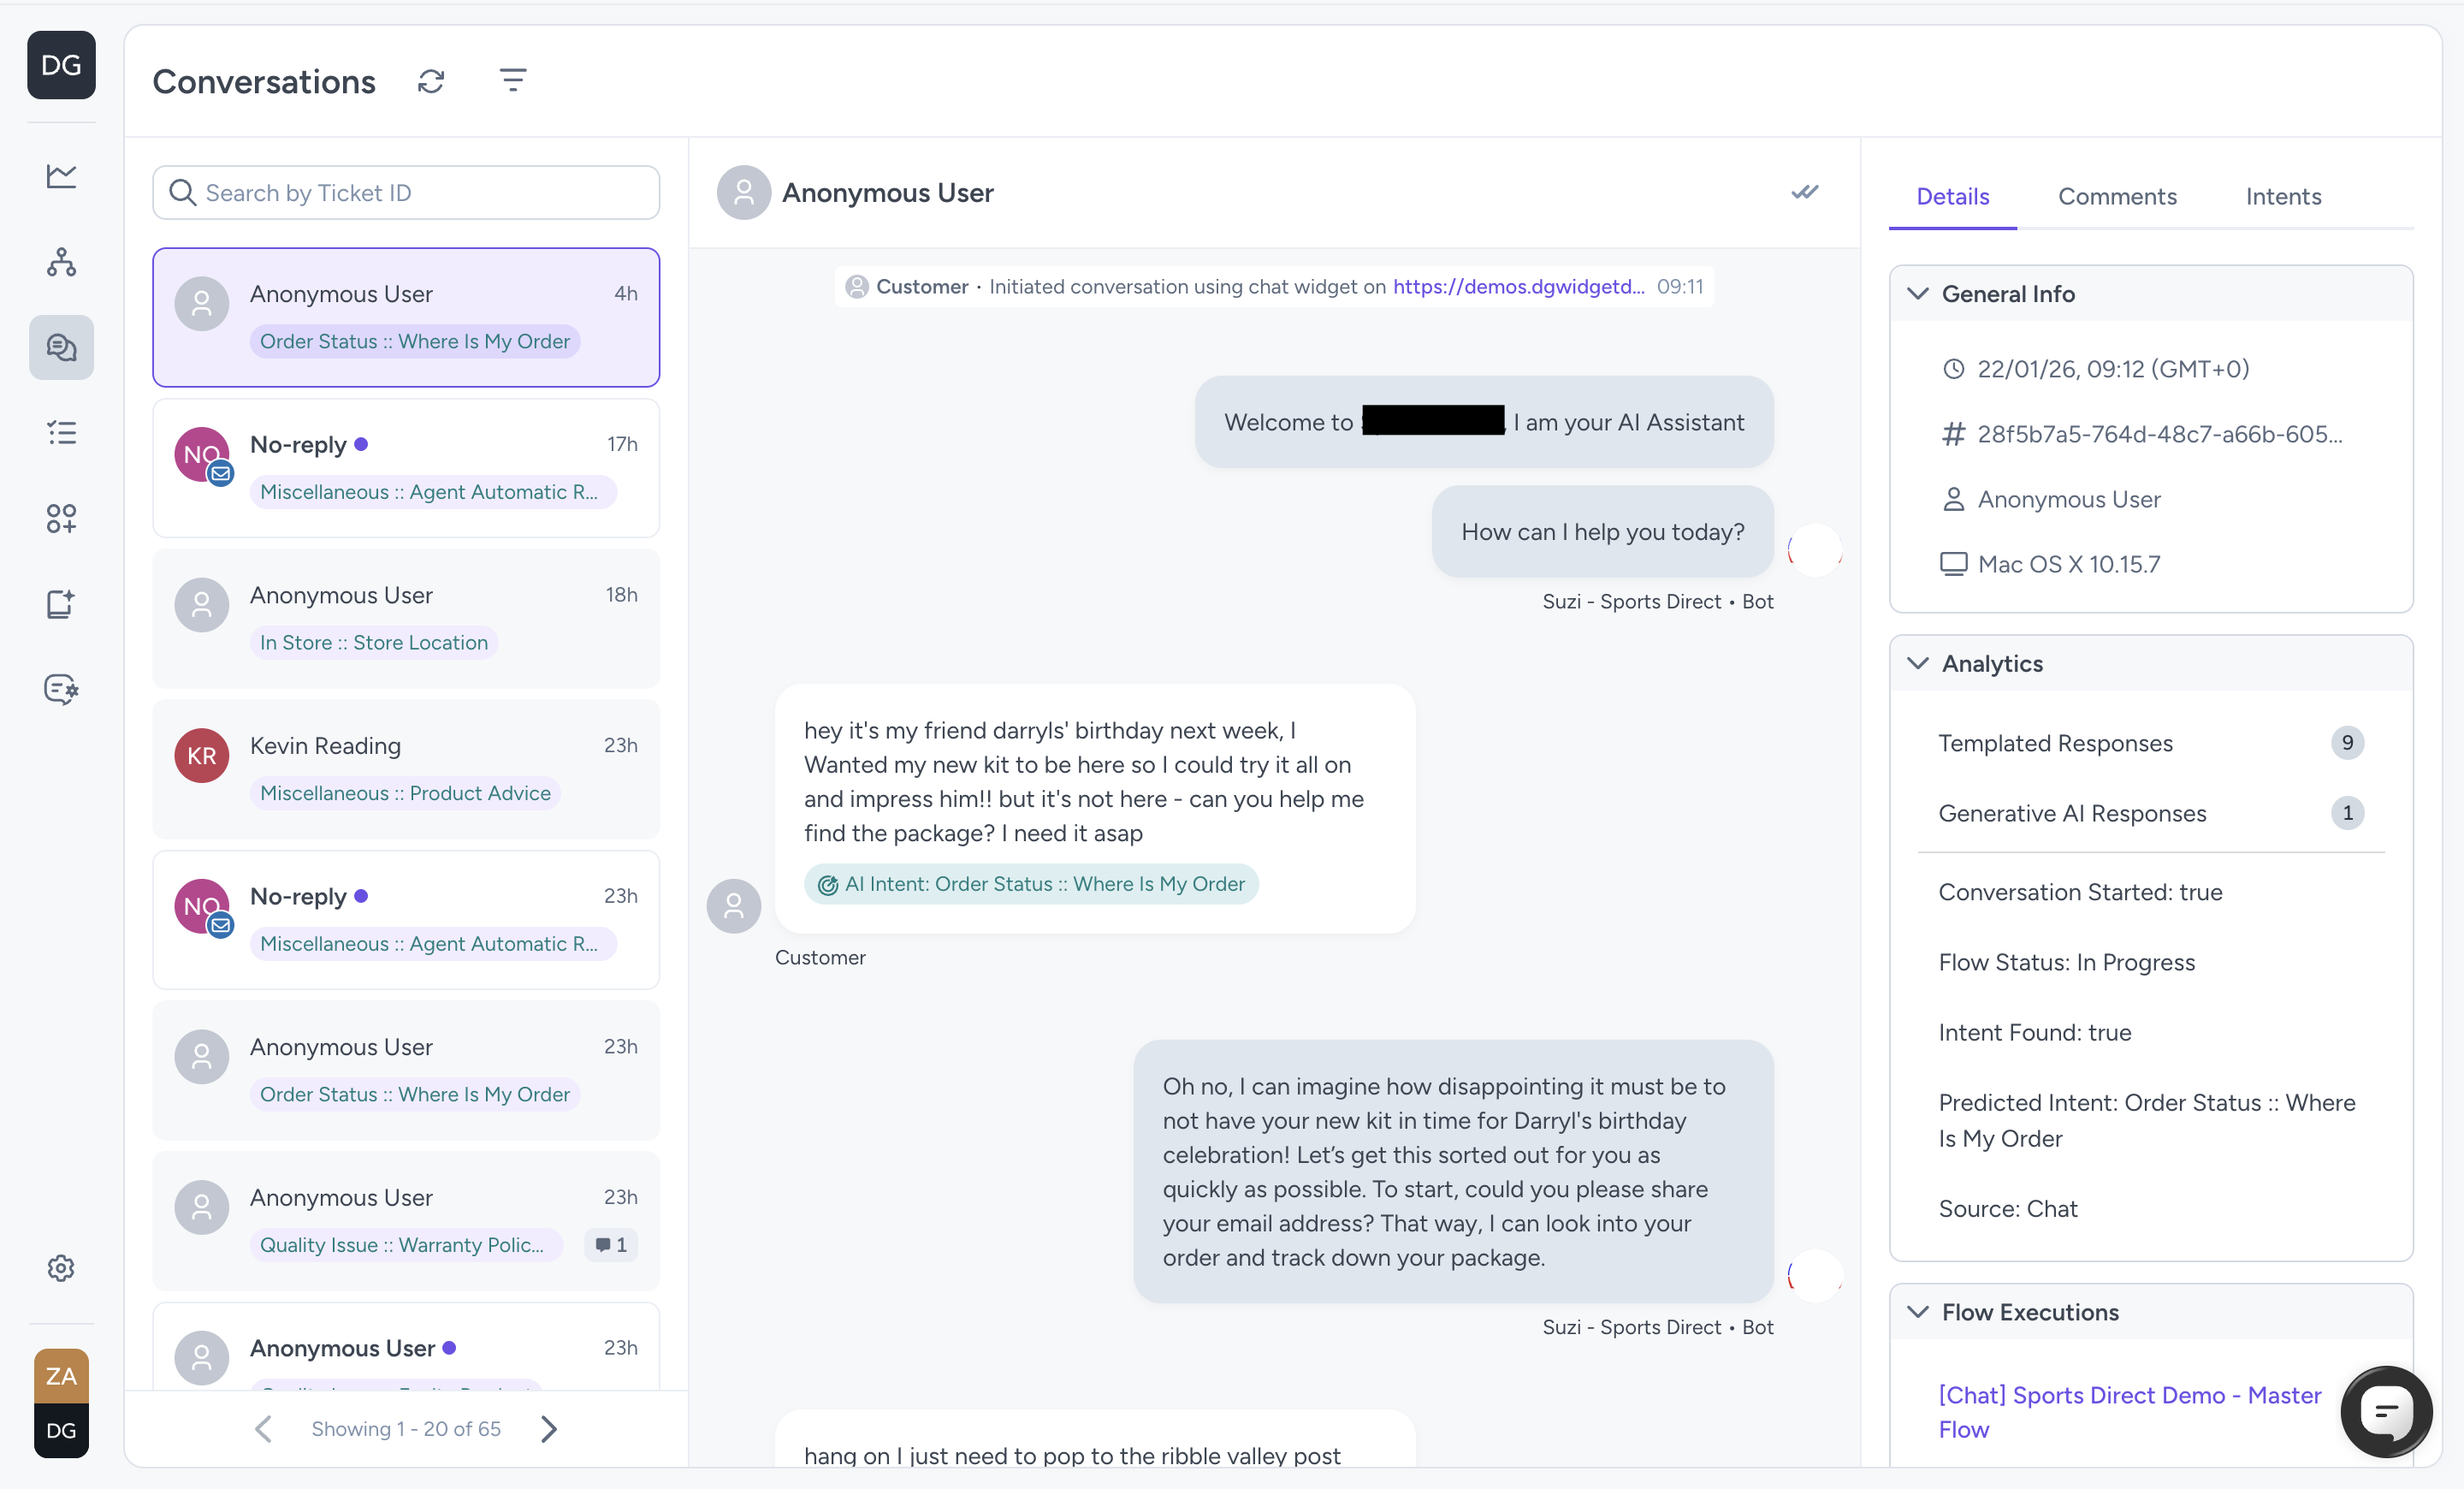Click the refresh conversations icon
The height and width of the screenshot is (1489, 2464).
pyautogui.click(x=431, y=81)
